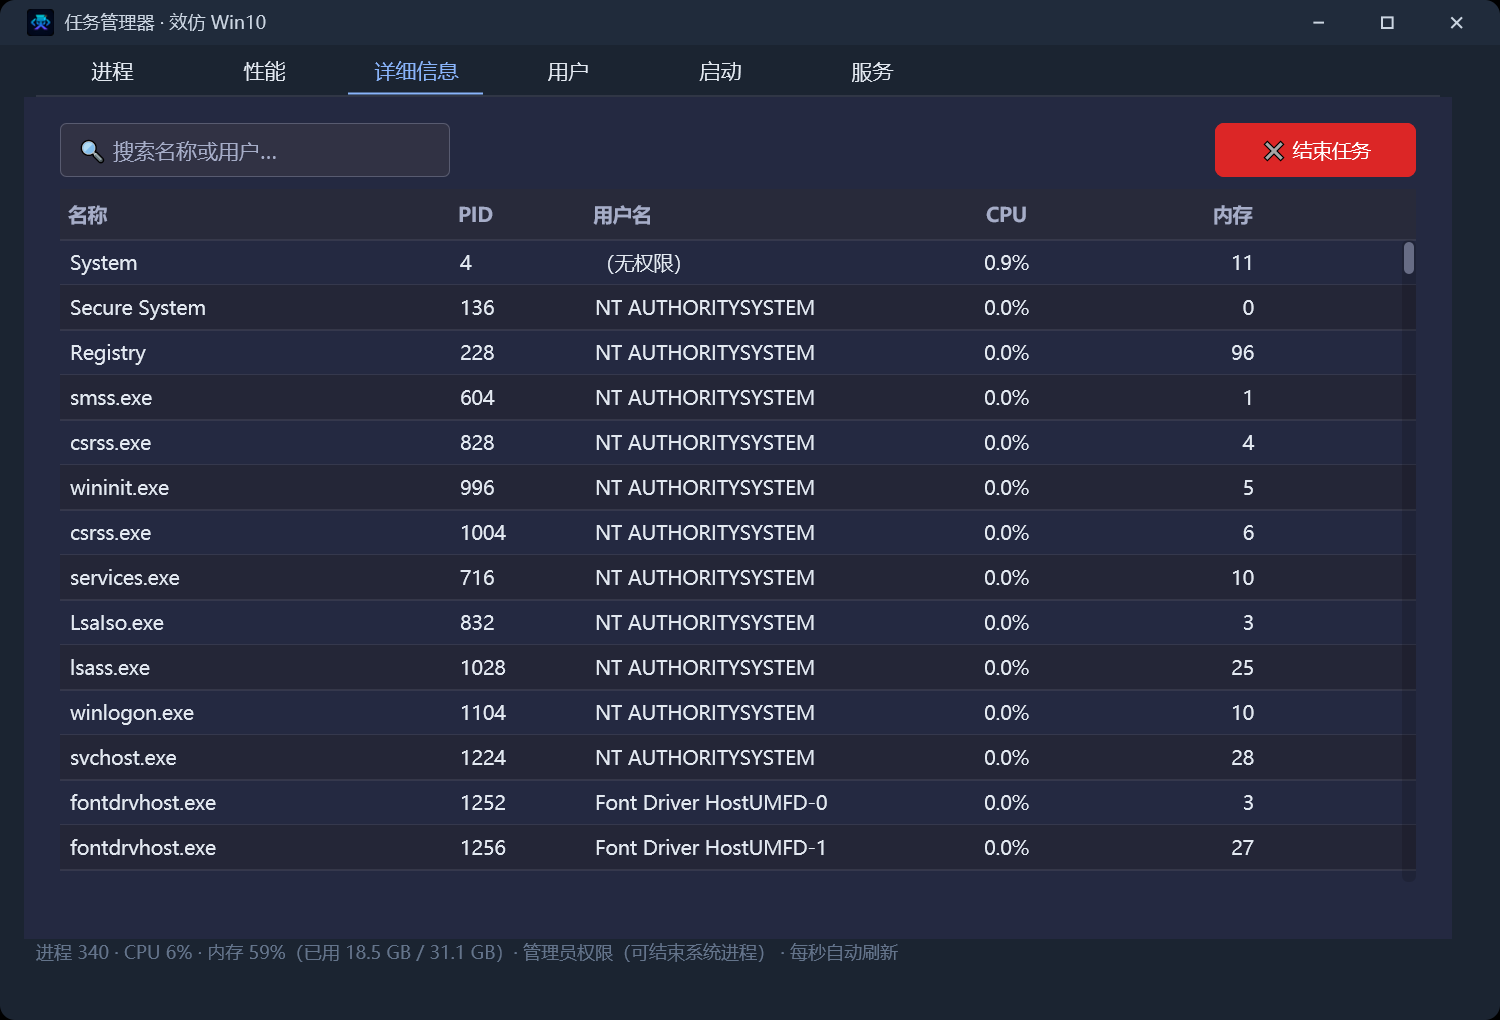This screenshot has width=1500, height=1020.
Task: Click the 0.9% CPU value for System
Action: click(x=1006, y=263)
